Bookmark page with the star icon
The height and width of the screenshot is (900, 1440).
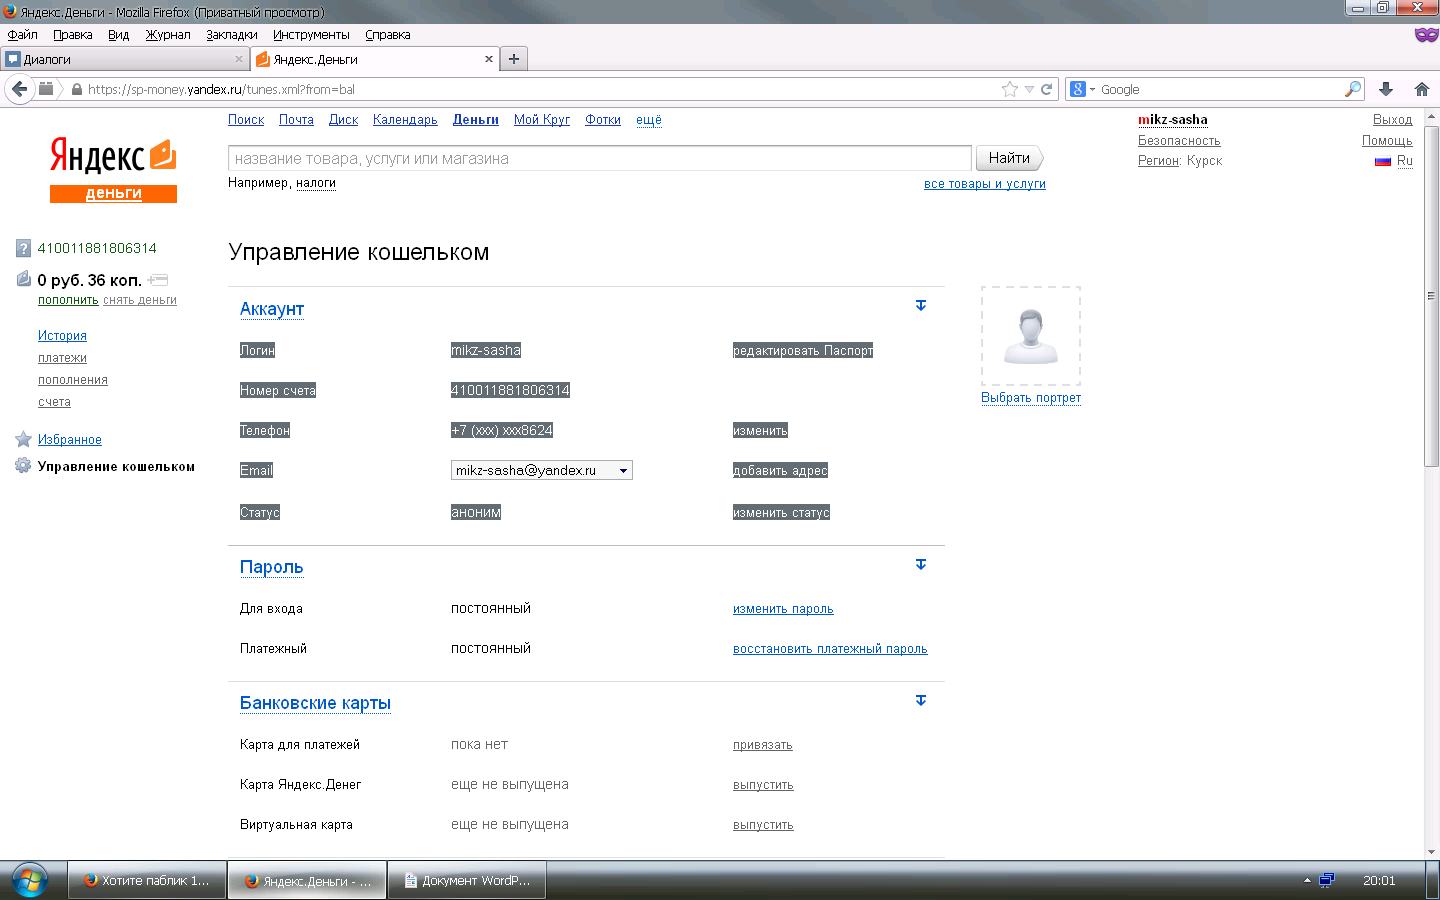pyautogui.click(x=1010, y=89)
